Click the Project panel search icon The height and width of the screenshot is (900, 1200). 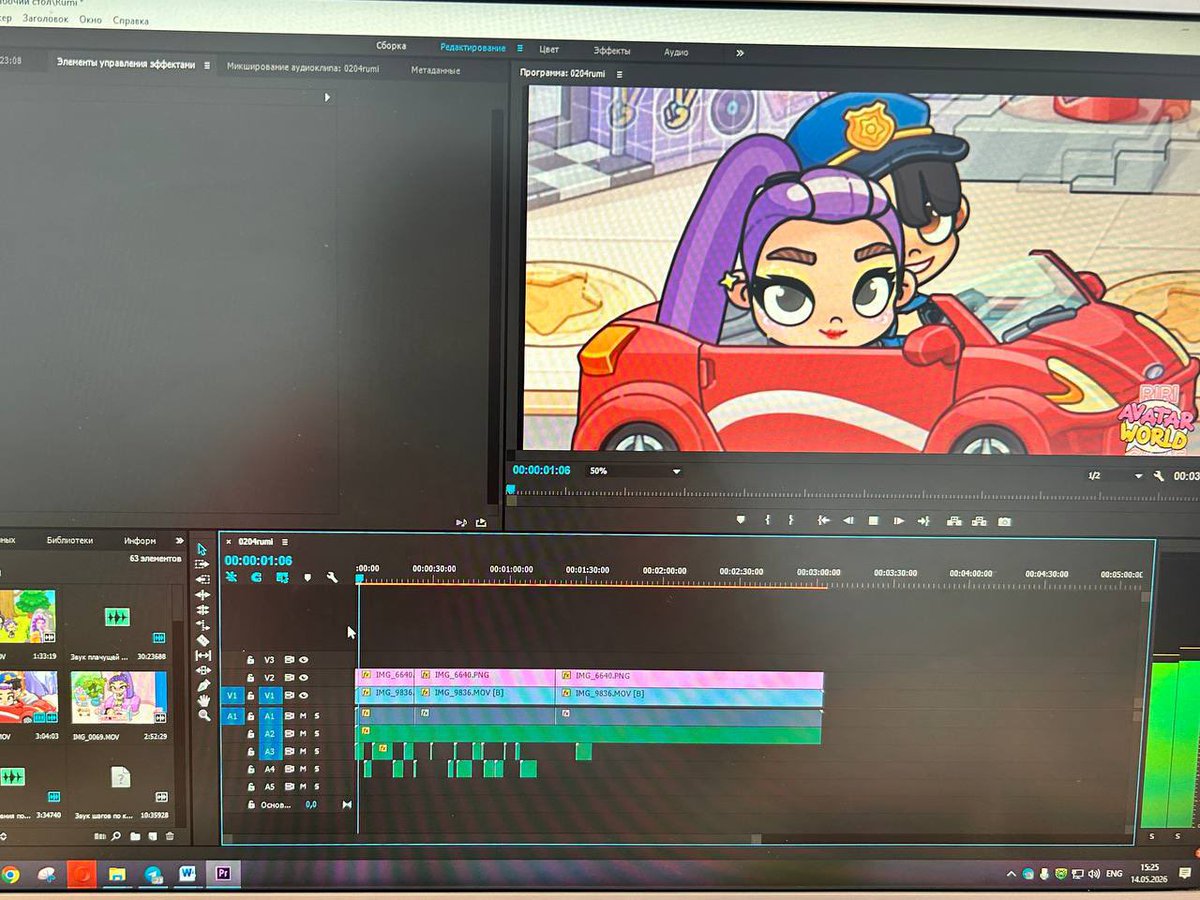point(117,836)
